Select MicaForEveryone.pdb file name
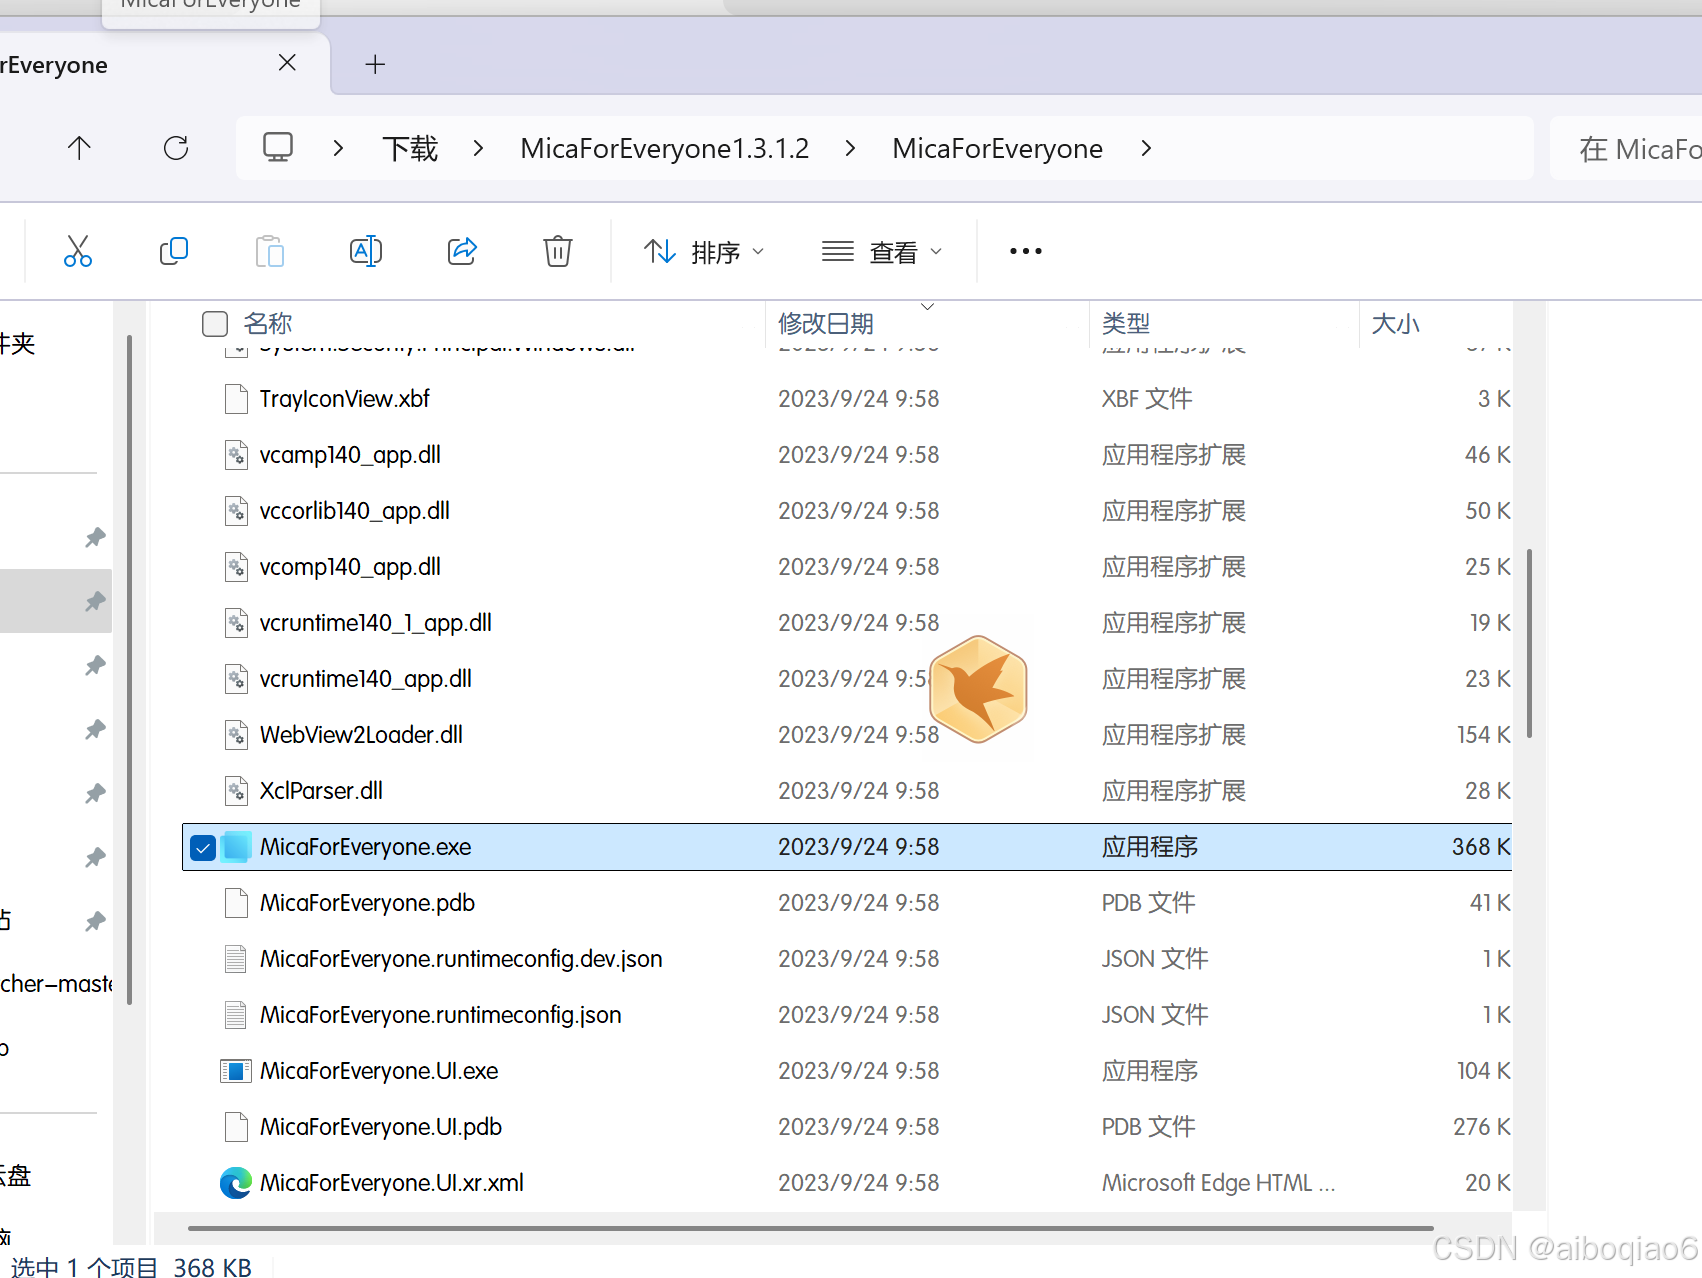1702x1278 pixels. pyautogui.click(x=367, y=903)
